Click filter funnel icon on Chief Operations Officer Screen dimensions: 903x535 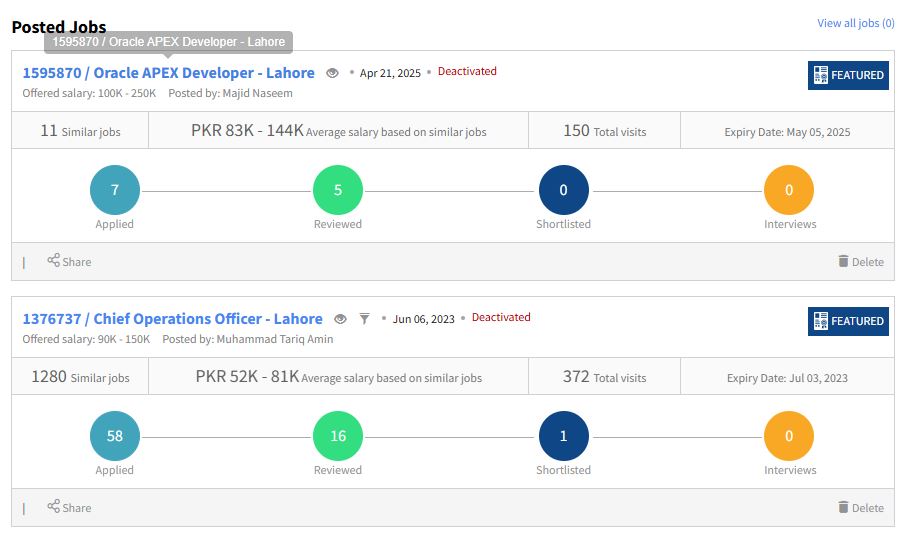(x=365, y=319)
